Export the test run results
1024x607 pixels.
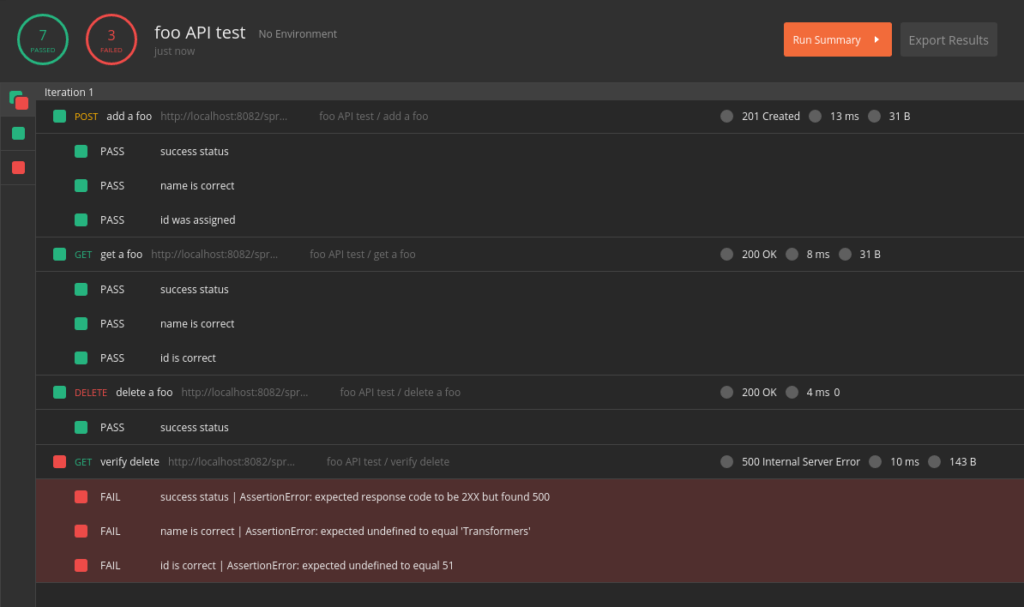[x=948, y=40]
